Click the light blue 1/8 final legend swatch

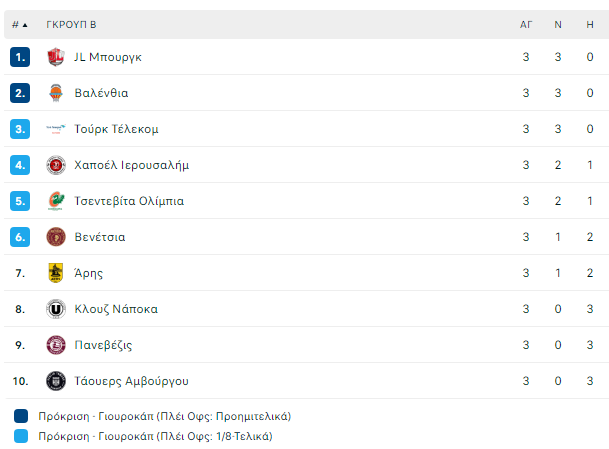tap(21, 436)
